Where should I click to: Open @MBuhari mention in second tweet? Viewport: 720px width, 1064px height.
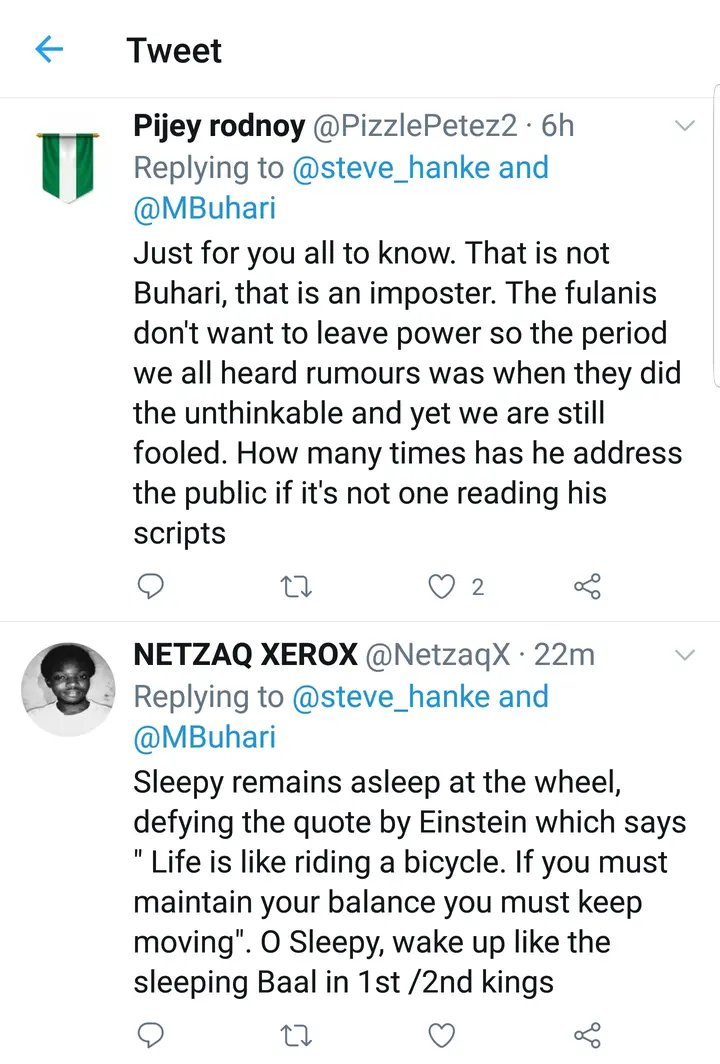pos(205,737)
